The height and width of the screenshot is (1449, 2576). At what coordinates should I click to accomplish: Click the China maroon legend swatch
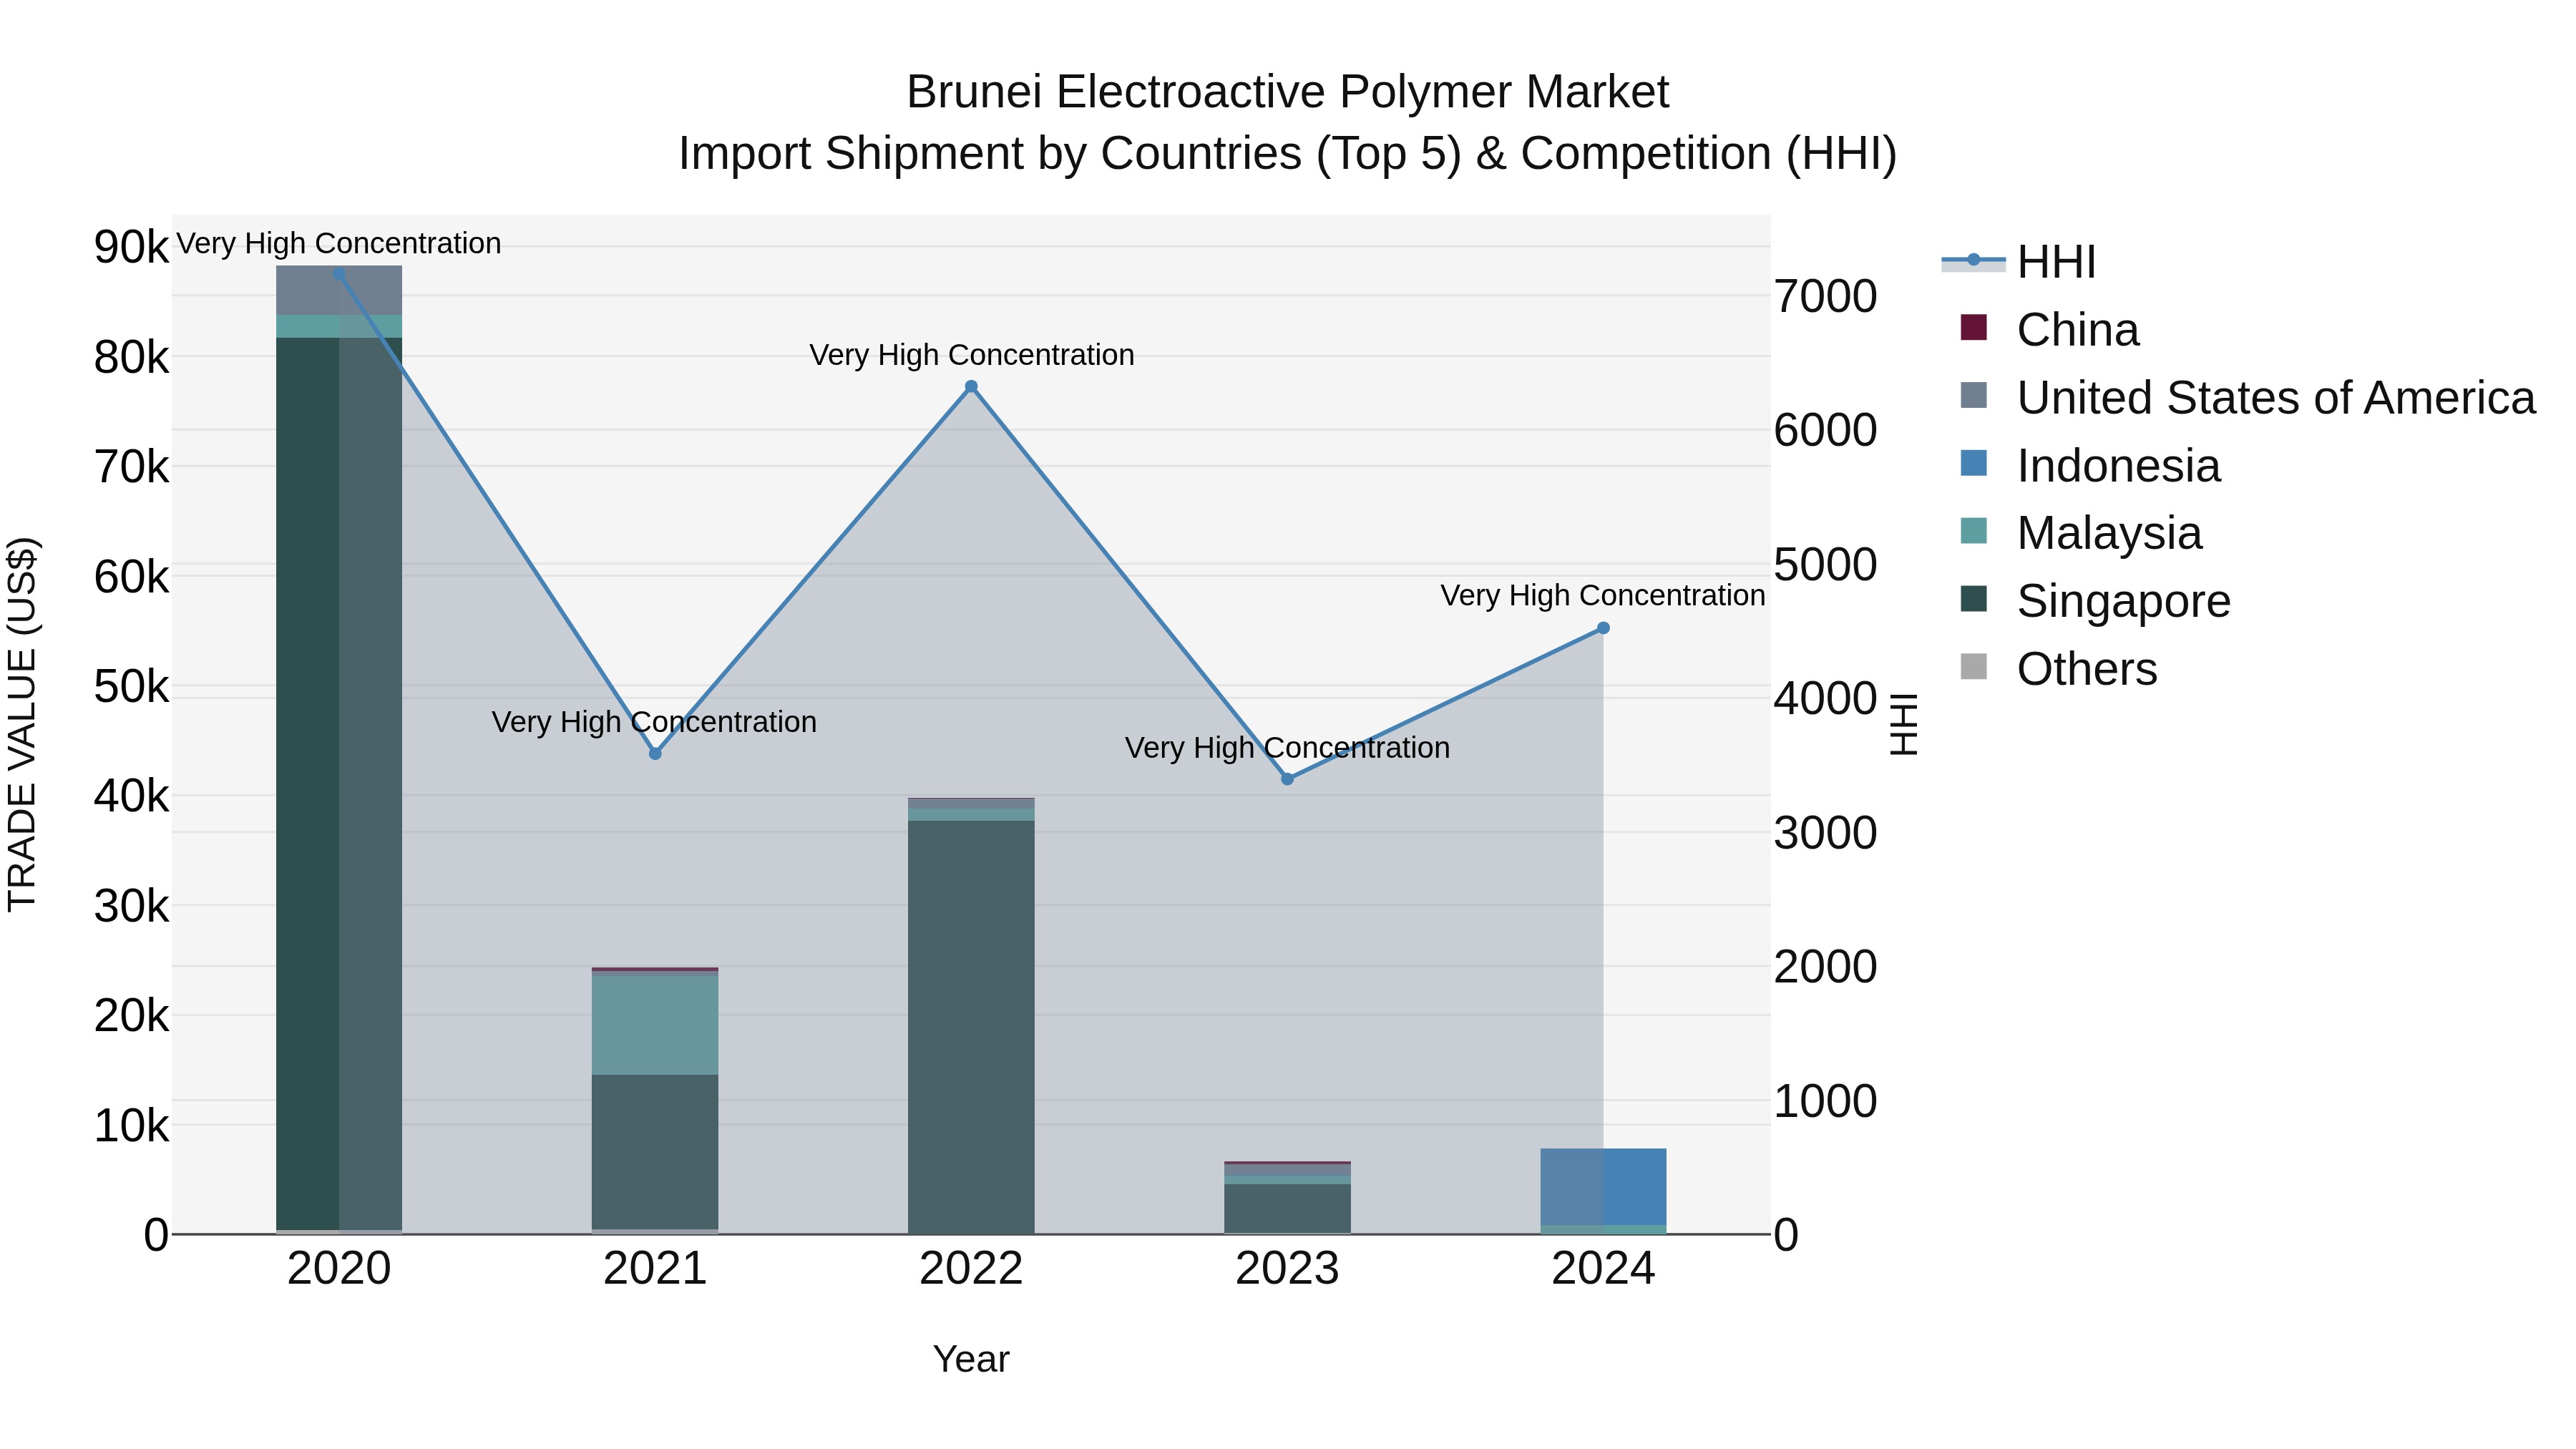pyautogui.click(x=1974, y=327)
